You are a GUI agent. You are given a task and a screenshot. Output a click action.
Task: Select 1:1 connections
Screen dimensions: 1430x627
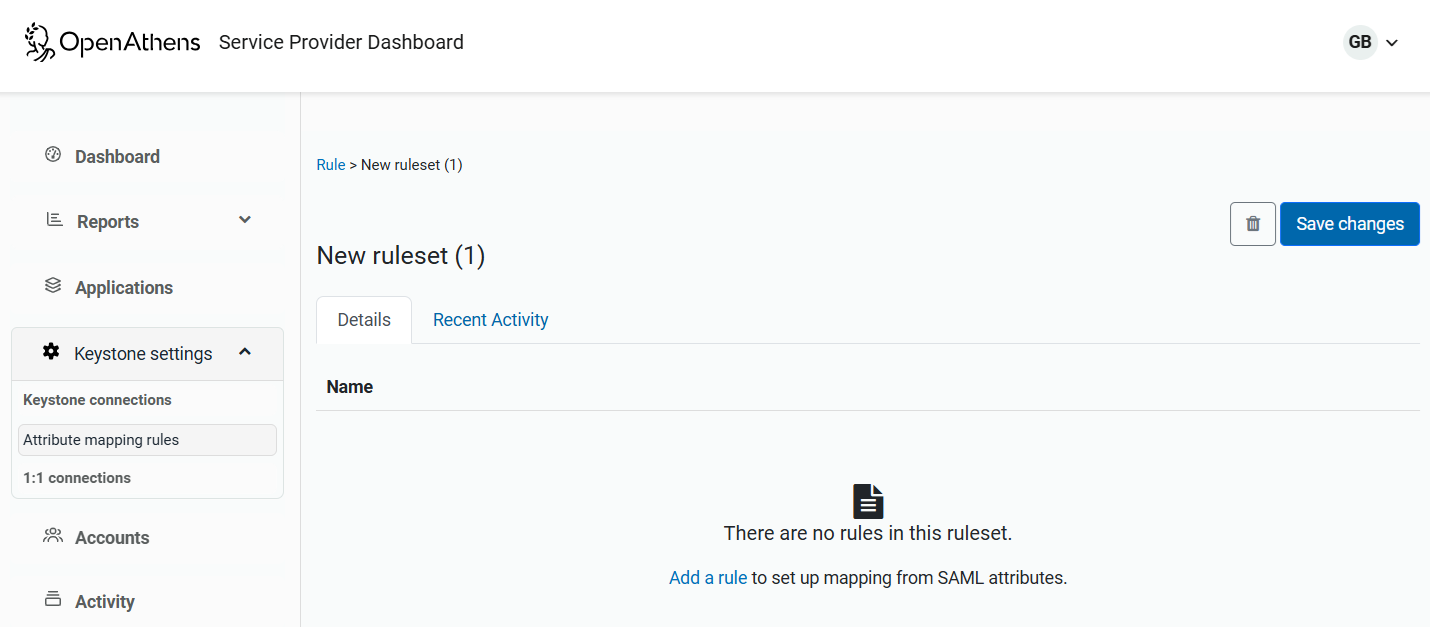pyautogui.click(x=77, y=477)
